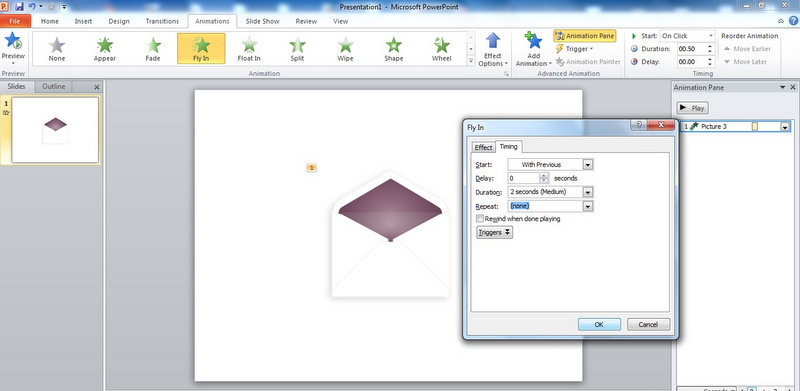Apply the Split animation effect

[297, 49]
